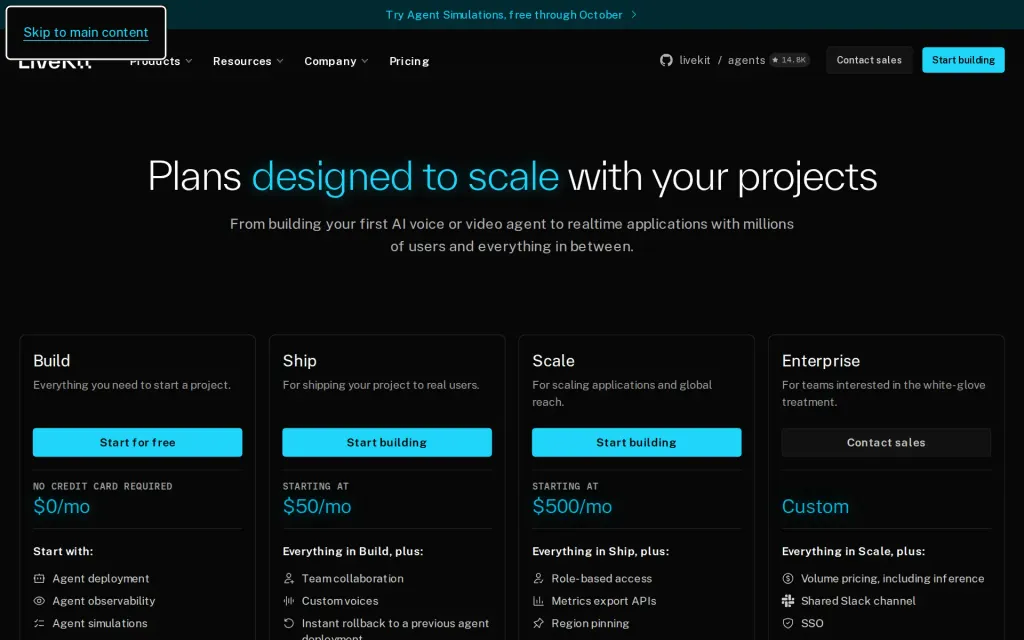The height and width of the screenshot is (640, 1024).
Task: Click the designed to scale headline text
Action: tap(405, 176)
